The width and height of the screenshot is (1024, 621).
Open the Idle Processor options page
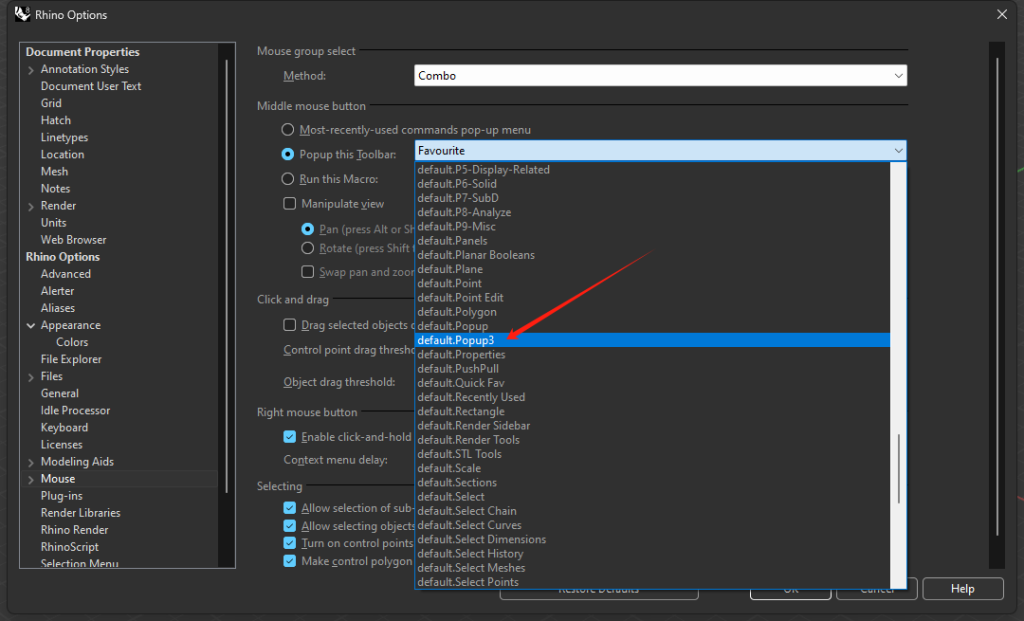coord(75,410)
